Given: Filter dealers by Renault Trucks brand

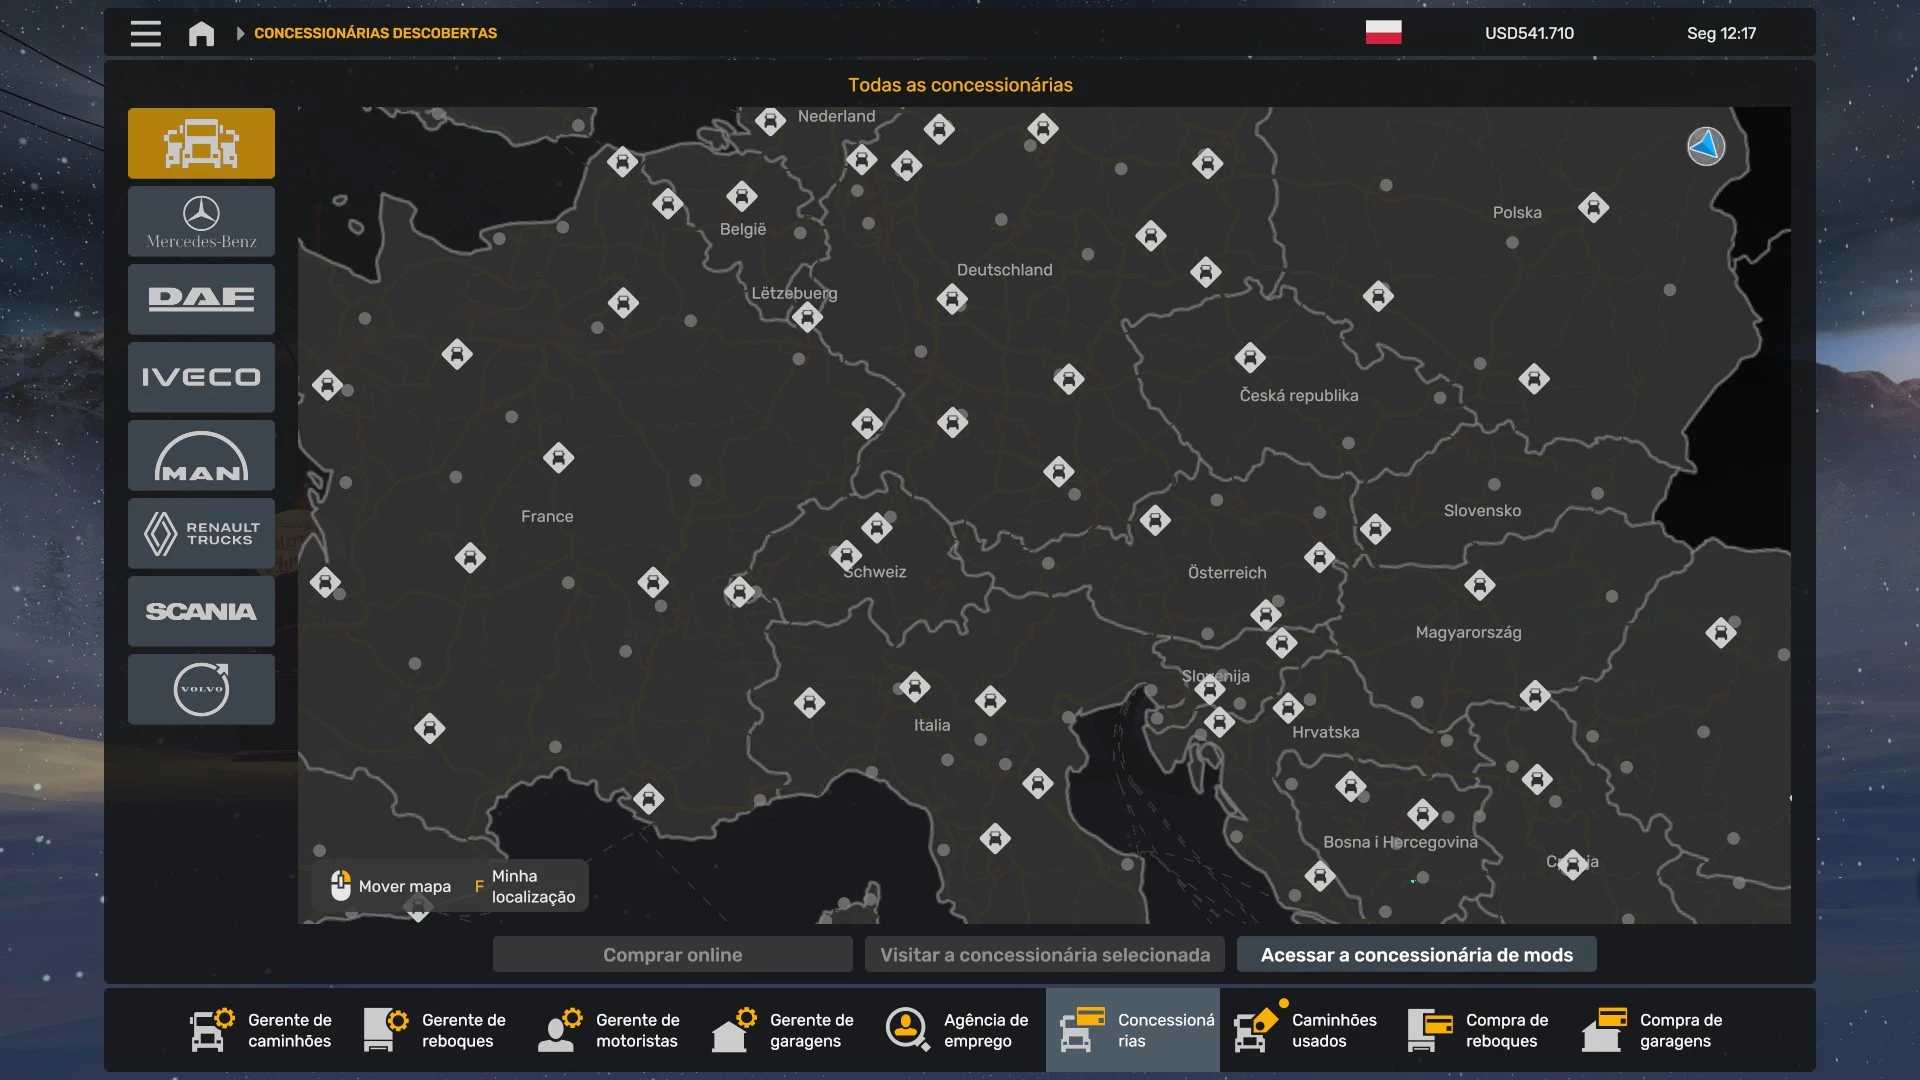Looking at the screenshot, I should click(x=201, y=534).
